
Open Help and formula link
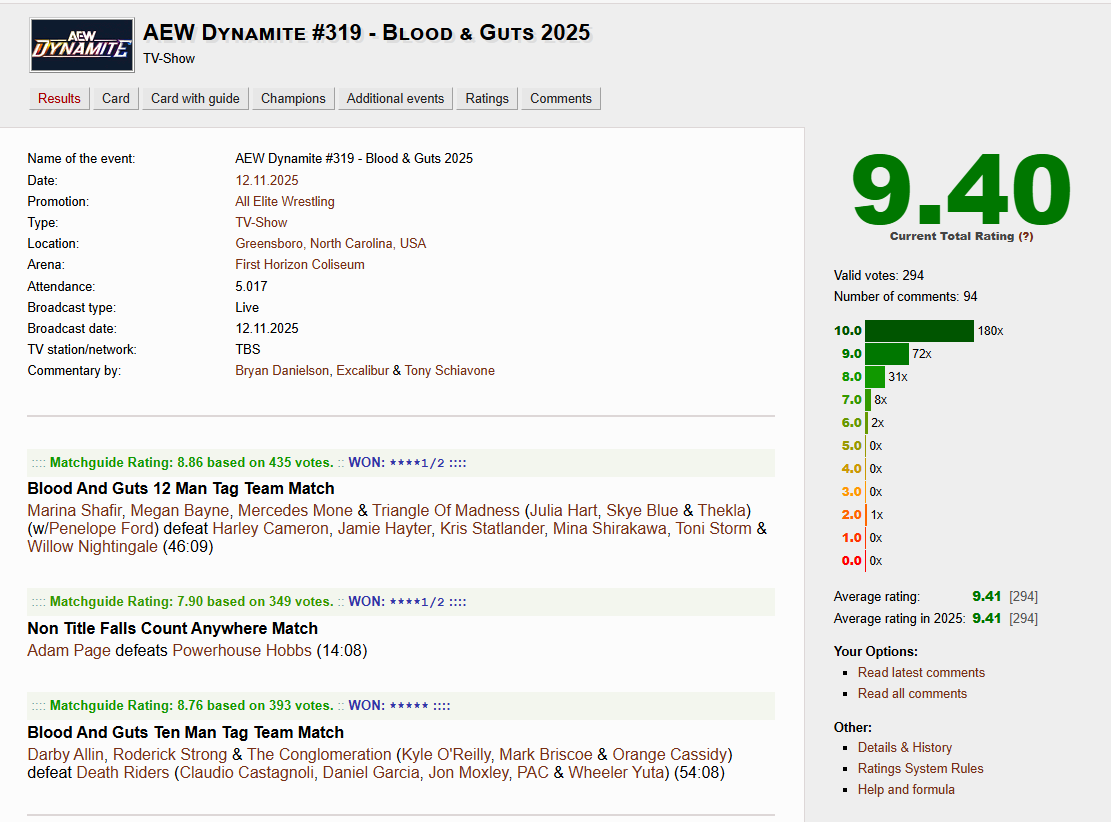pos(906,790)
